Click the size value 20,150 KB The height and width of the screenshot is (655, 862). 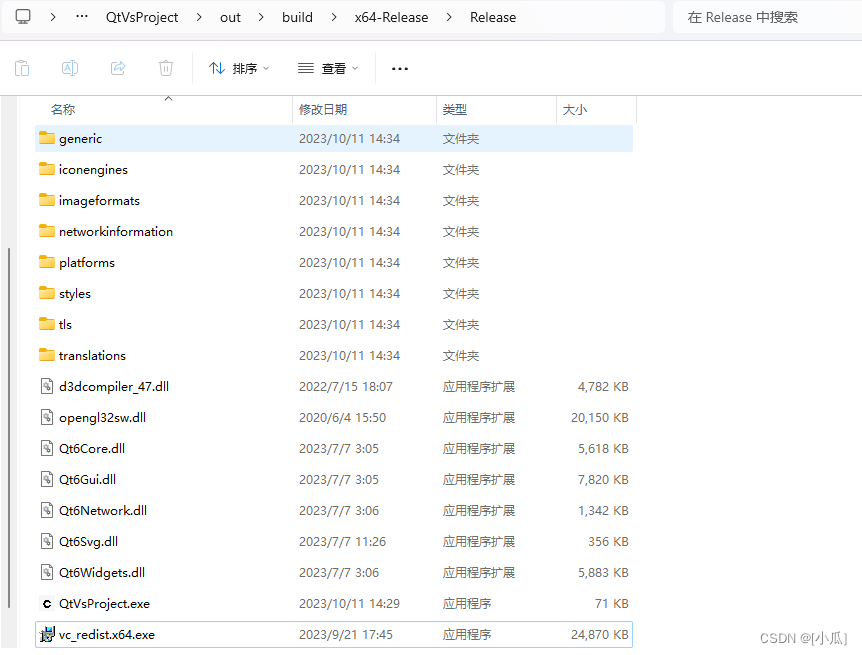[599, 417]
